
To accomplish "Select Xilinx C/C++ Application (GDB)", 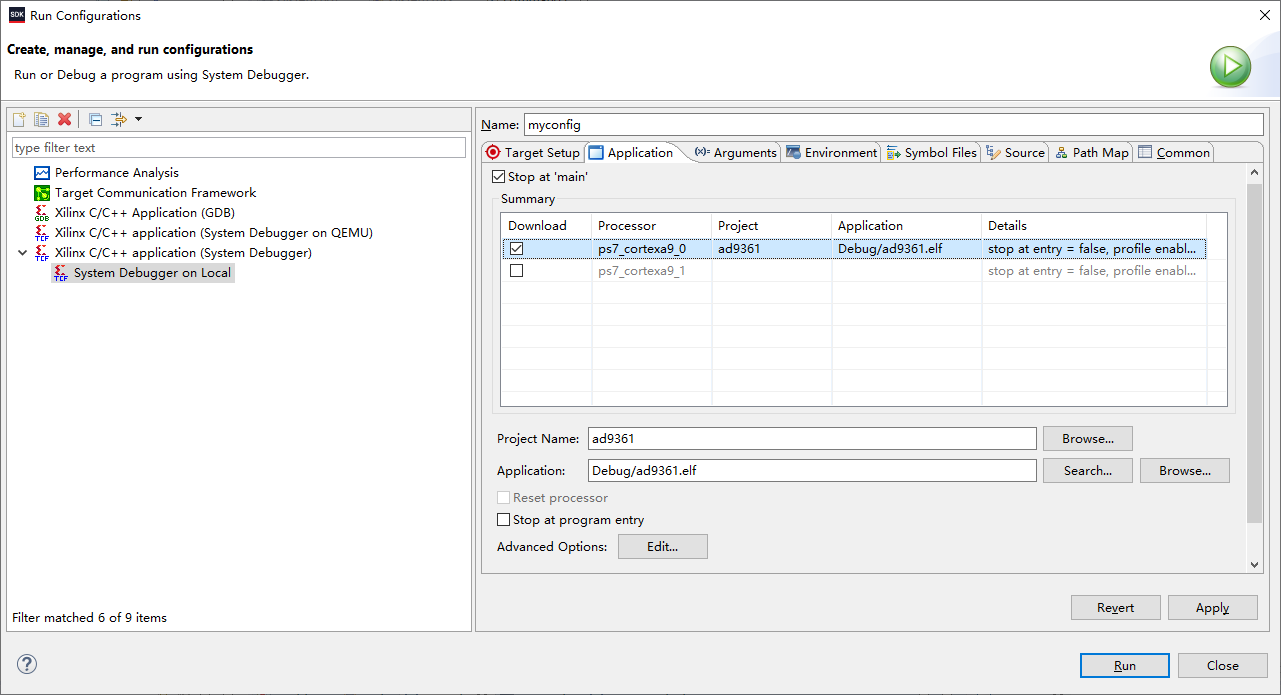I will point(145,213).
